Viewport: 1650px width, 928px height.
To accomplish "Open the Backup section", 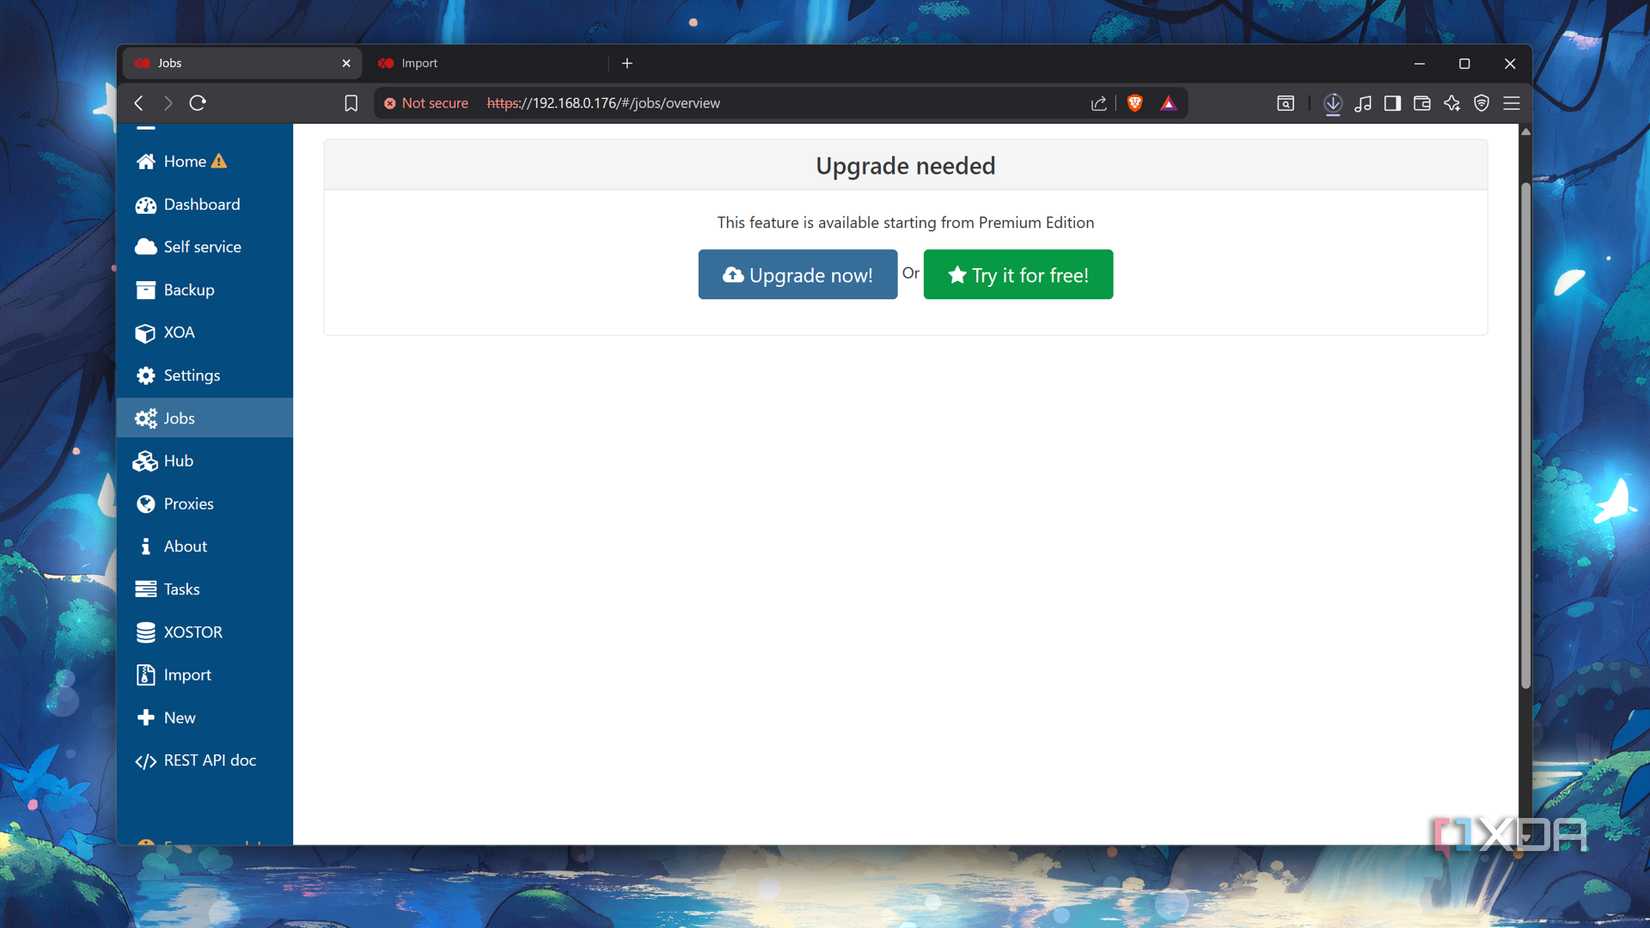I will (x=204, y=290).
